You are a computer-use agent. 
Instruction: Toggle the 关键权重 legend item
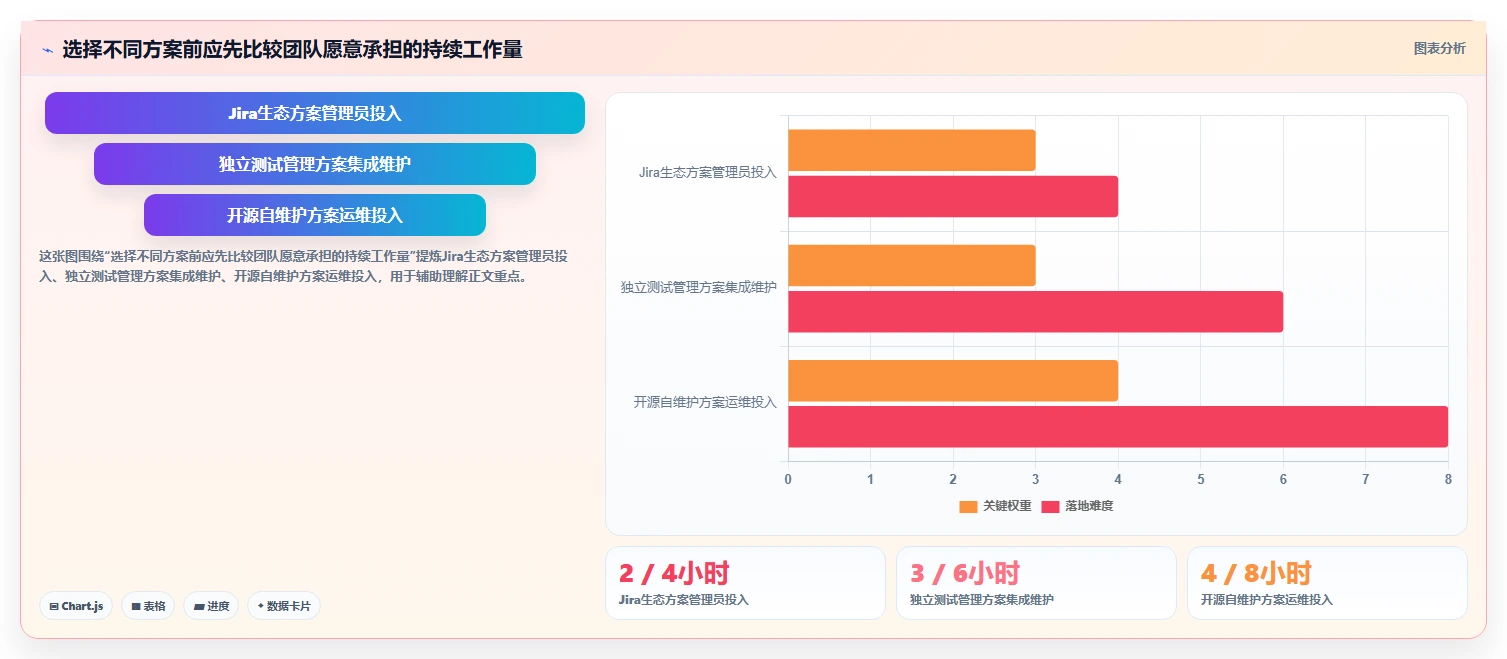[995, 506]
